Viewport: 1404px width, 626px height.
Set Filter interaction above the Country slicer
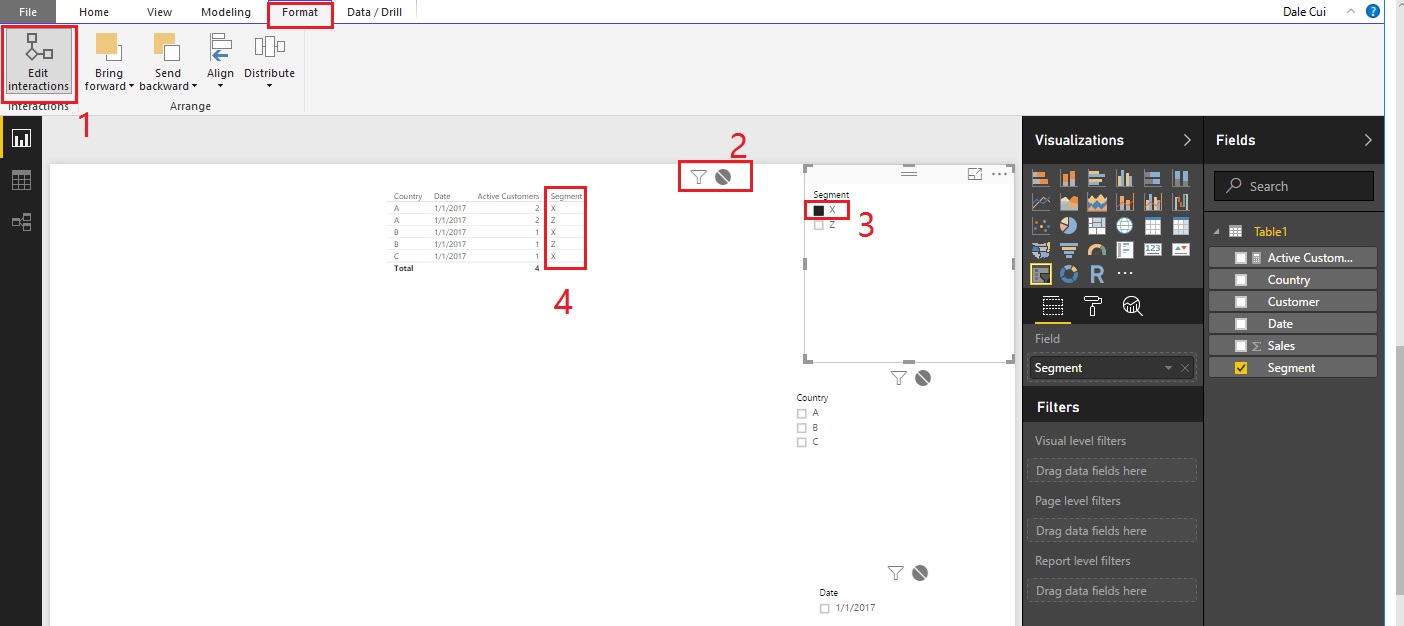tap(899, 377)
